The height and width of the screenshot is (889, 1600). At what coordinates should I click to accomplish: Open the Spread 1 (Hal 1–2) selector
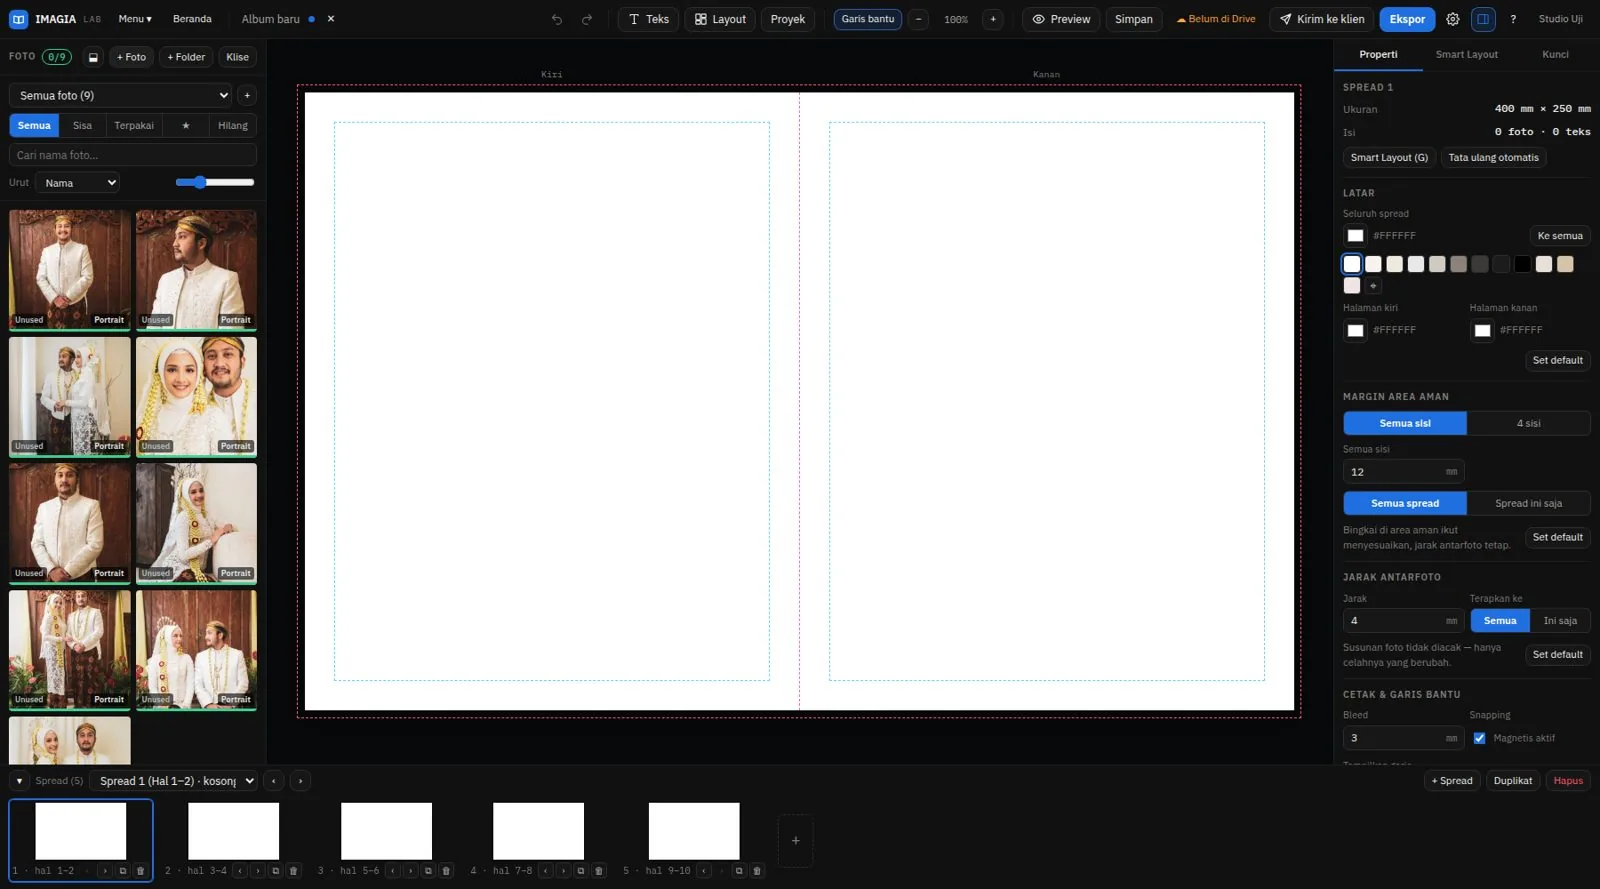174,781
